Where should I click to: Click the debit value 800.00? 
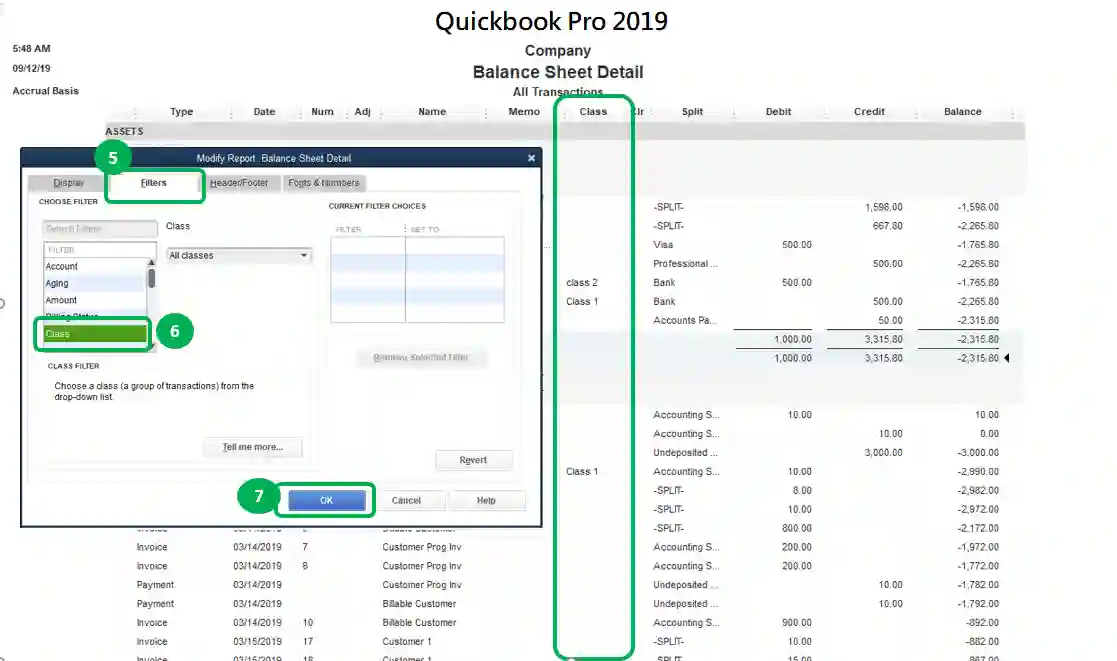pyautogui.click(x=796, y=529)
